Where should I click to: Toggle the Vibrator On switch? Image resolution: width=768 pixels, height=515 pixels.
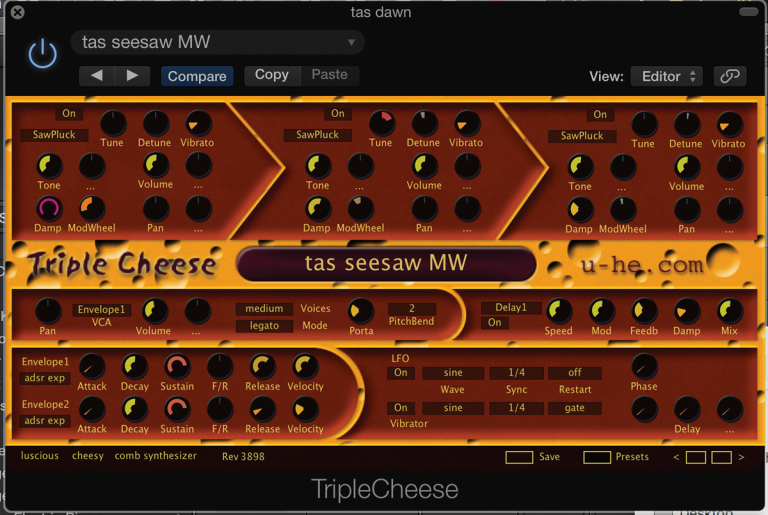pyautogui.click(x=401, y=408)
